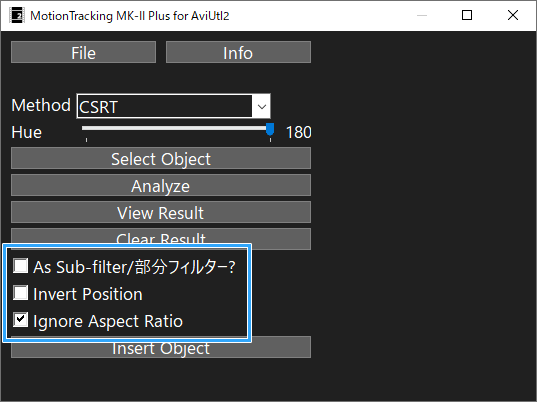Open the Info menu button
This screenshot has height=402, width=537.
point(238,52)
